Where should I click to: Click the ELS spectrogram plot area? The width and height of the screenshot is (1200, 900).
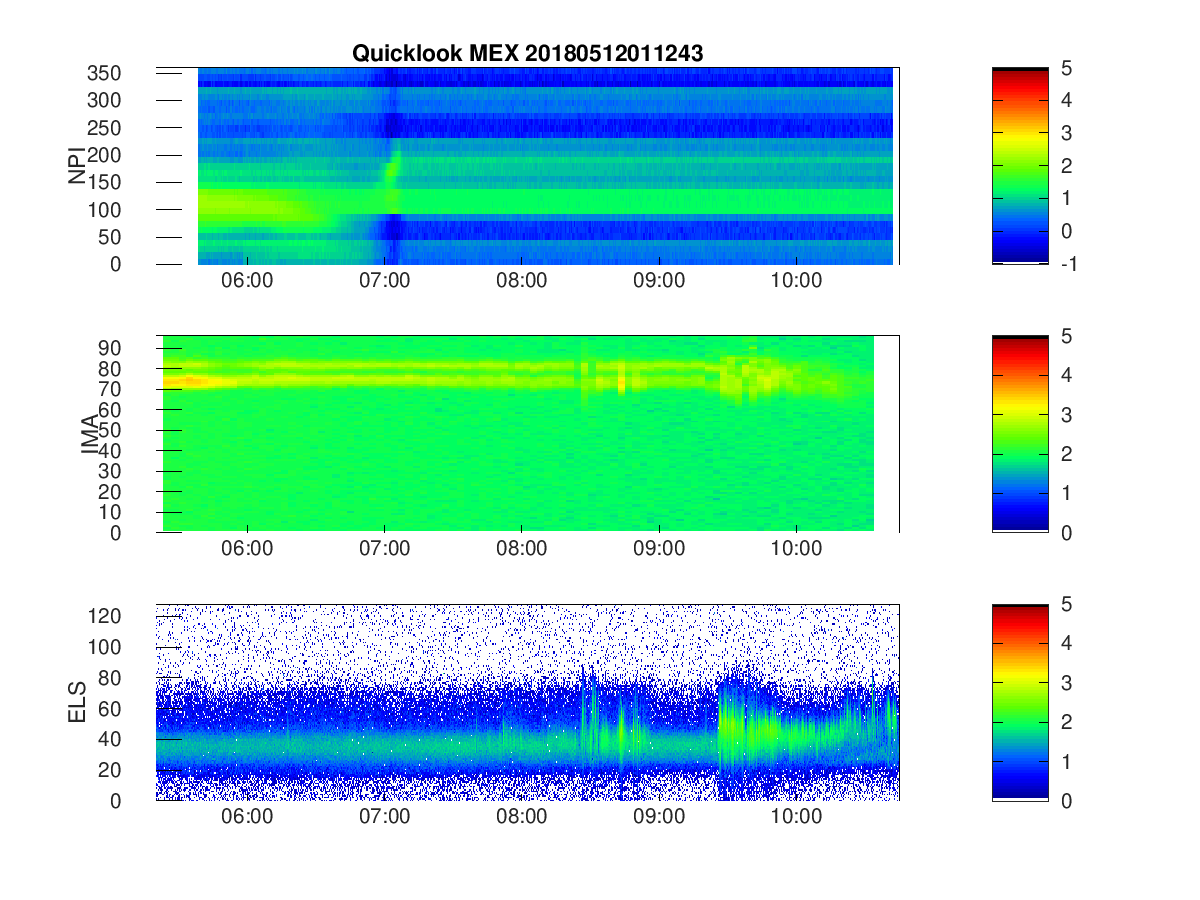pos(527,702)
